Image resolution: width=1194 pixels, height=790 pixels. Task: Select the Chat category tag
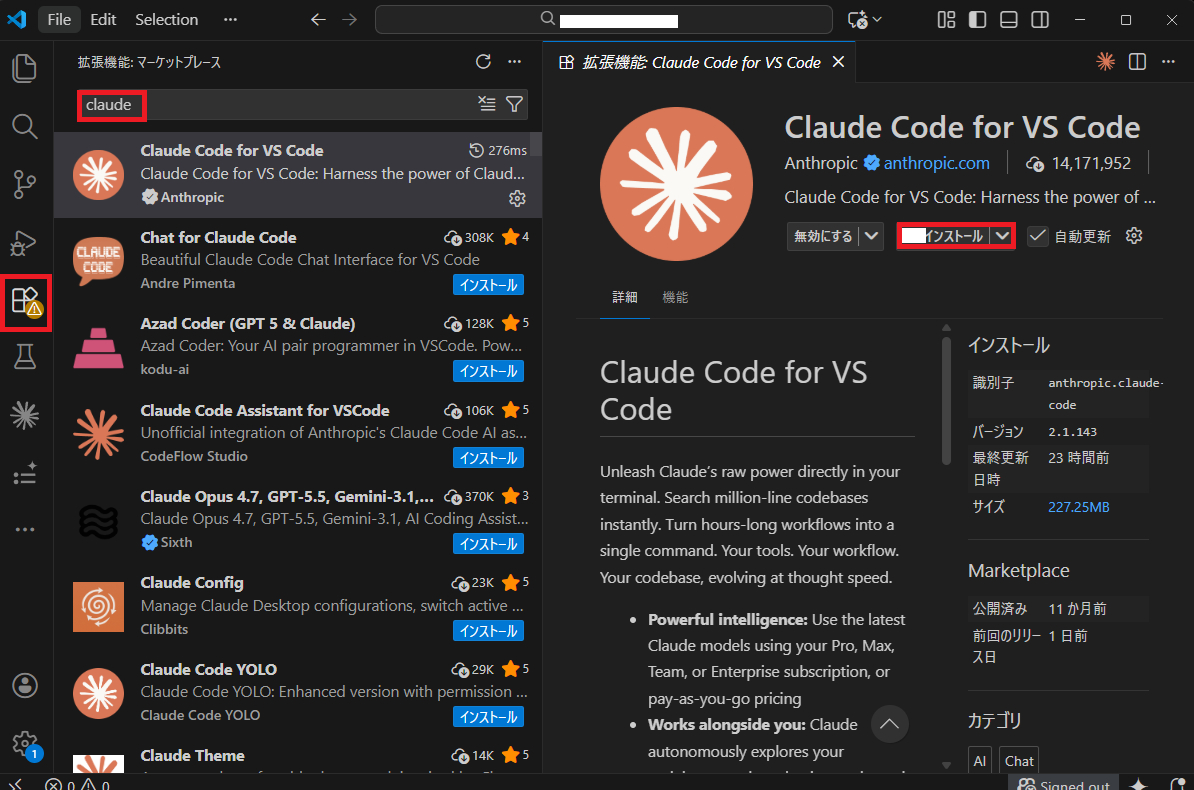point(1019,760)
